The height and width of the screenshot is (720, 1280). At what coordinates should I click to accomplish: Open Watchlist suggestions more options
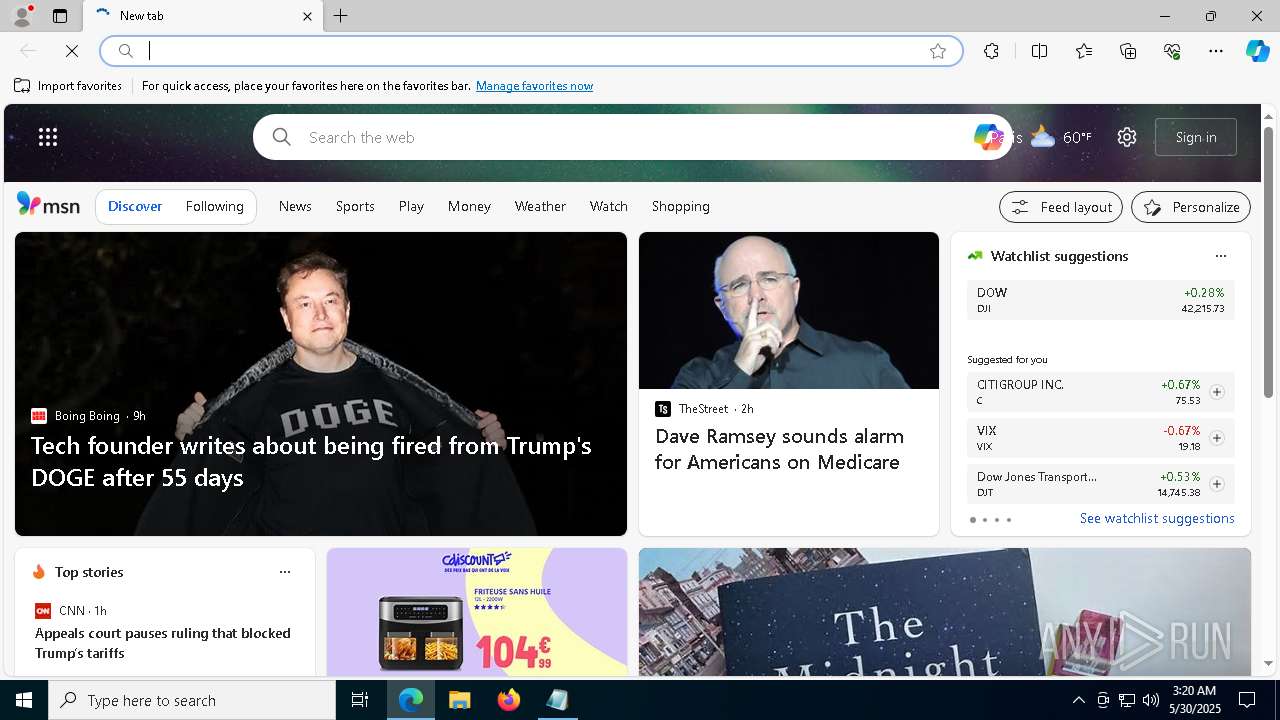pyautogui.click(x=1221, y=256)
